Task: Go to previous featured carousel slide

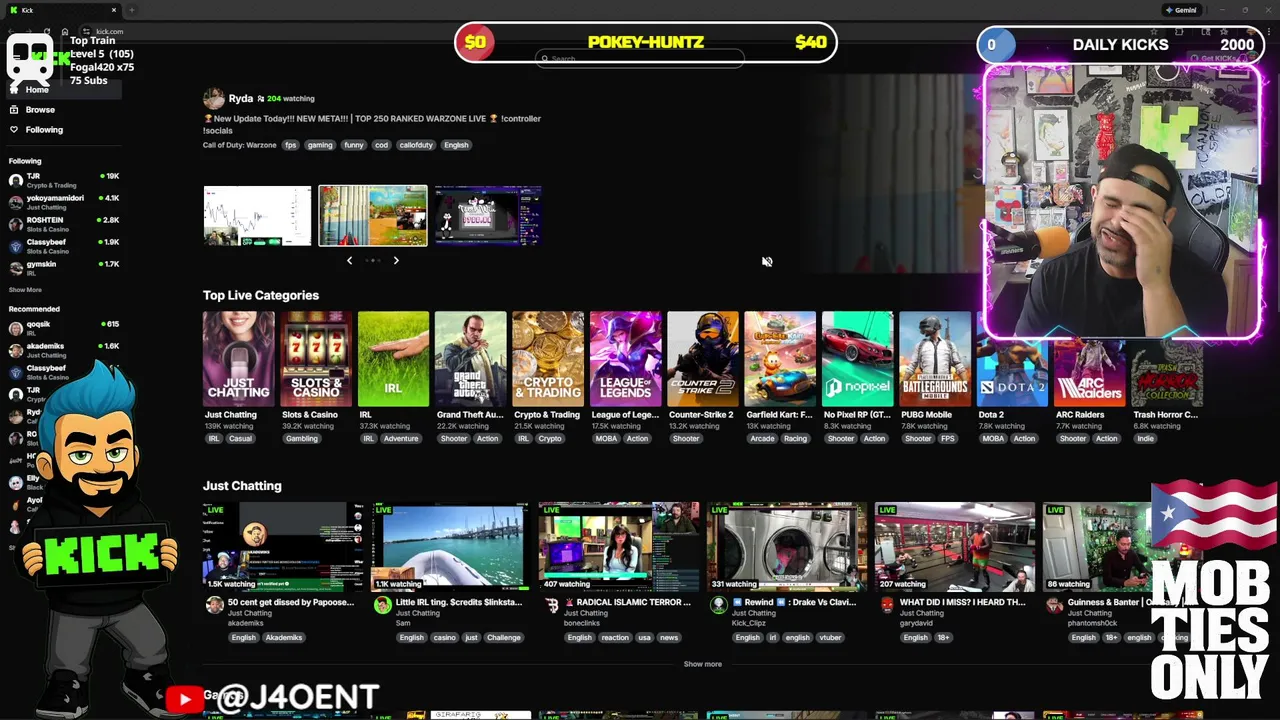Action: click(x=349, y=261)
